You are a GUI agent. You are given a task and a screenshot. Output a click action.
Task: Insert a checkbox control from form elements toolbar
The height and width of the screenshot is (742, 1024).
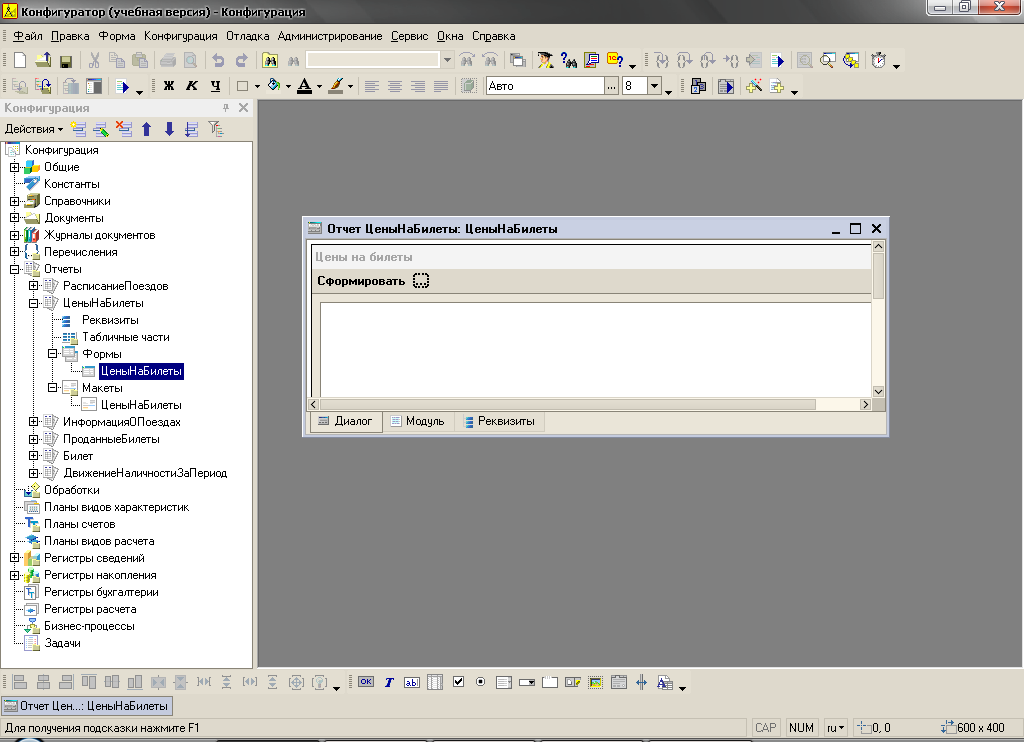458,683
